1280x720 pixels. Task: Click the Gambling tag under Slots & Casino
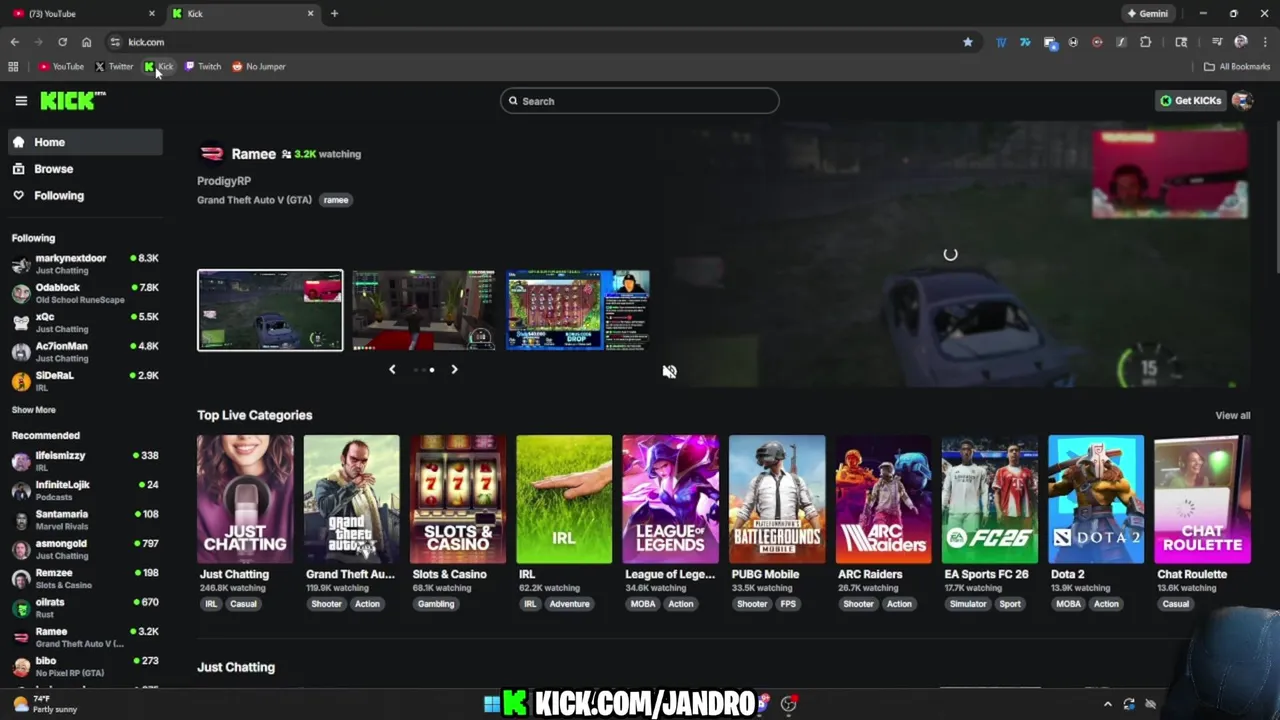click(x=435, y=604)
